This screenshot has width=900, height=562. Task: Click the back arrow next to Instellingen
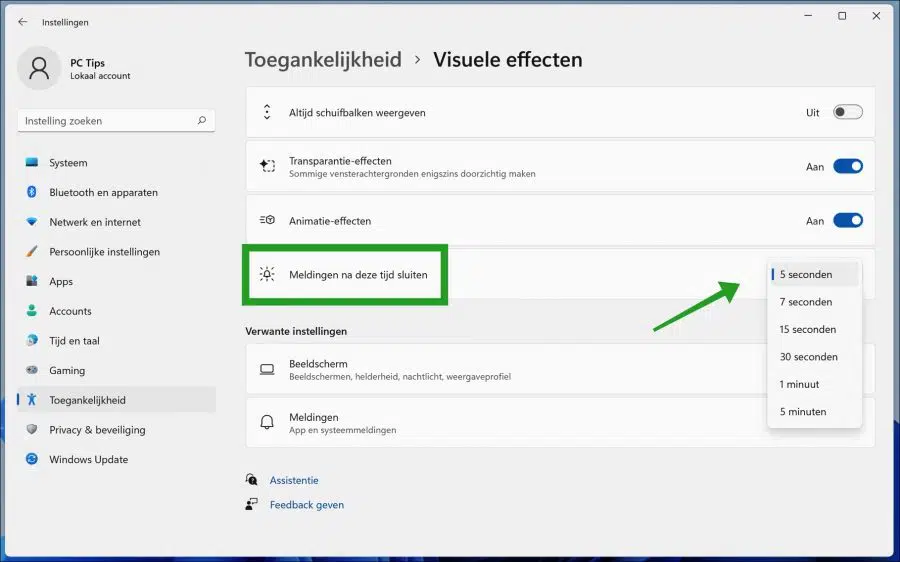[22, 22]
